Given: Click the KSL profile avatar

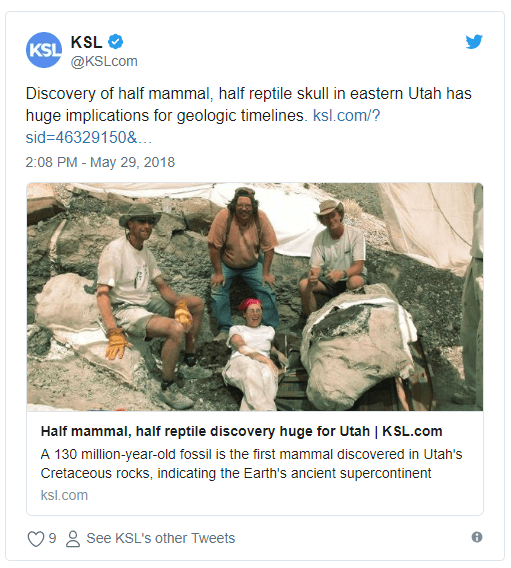Looking at the screenshot, I should (x=44, y=50).
